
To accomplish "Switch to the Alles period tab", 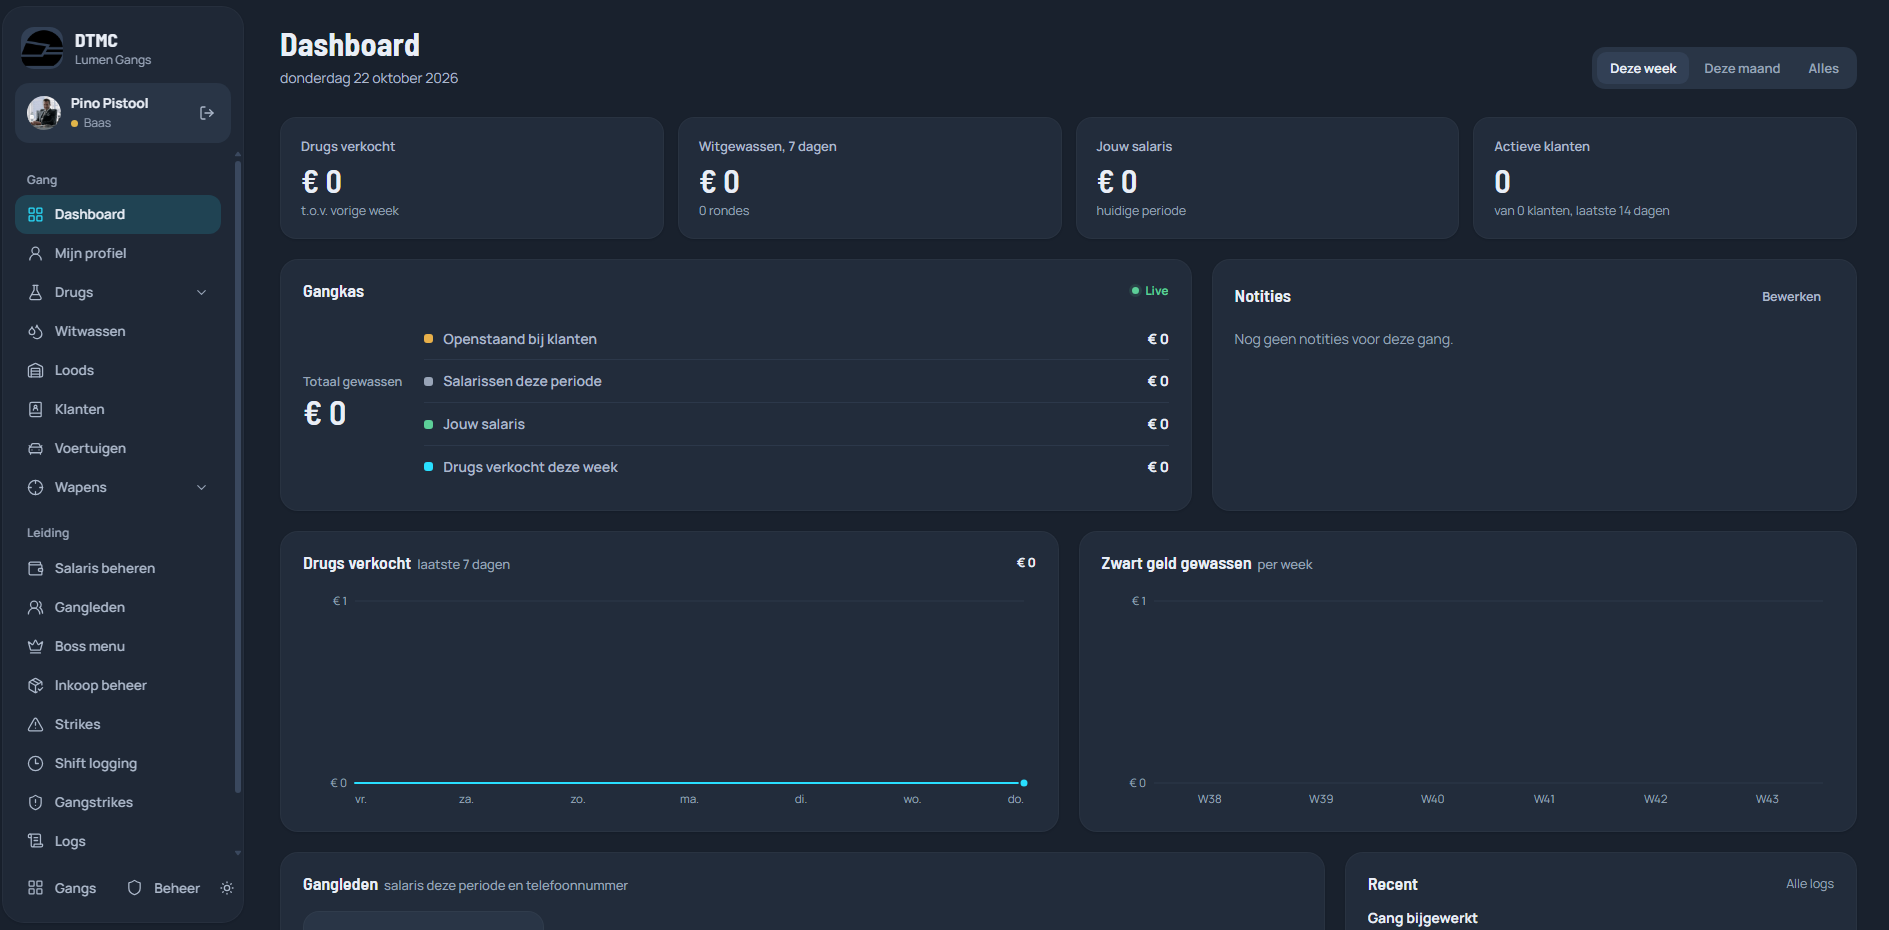I will point(1823,69).
